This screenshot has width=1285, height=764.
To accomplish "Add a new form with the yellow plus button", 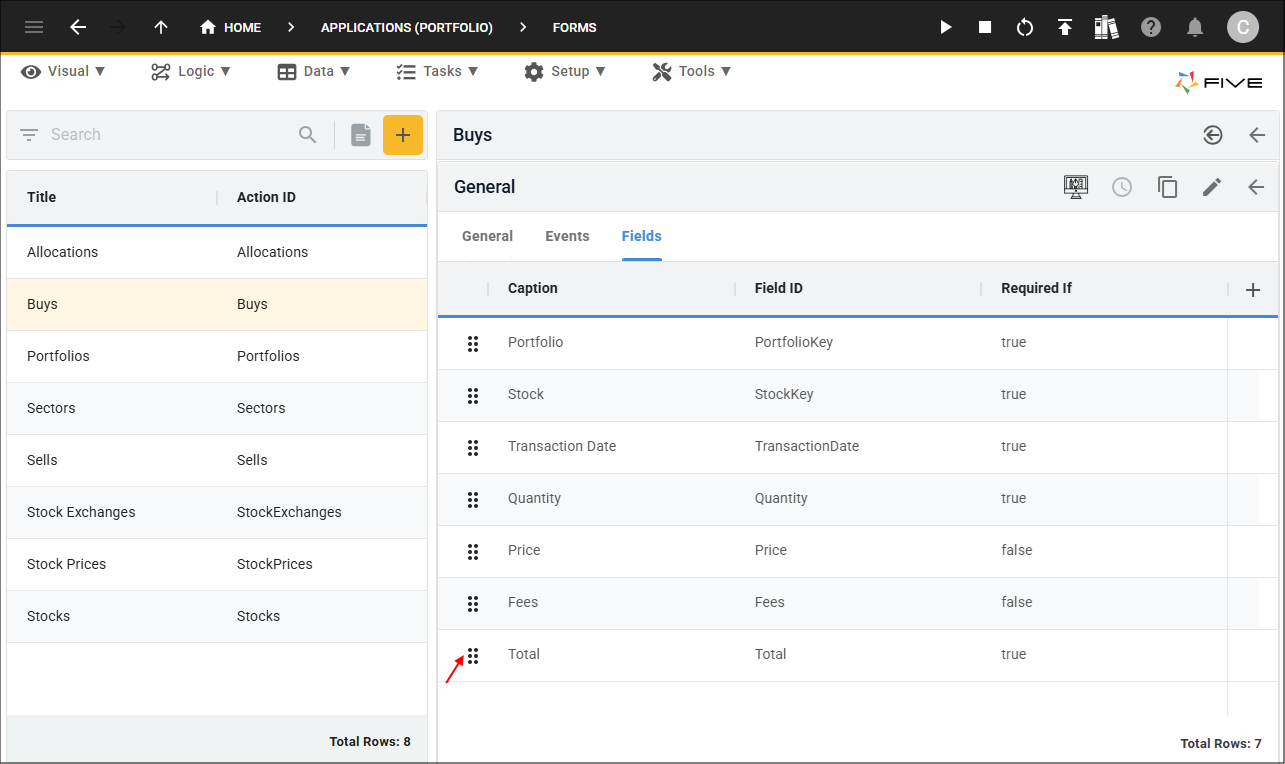I will [403, 135].
